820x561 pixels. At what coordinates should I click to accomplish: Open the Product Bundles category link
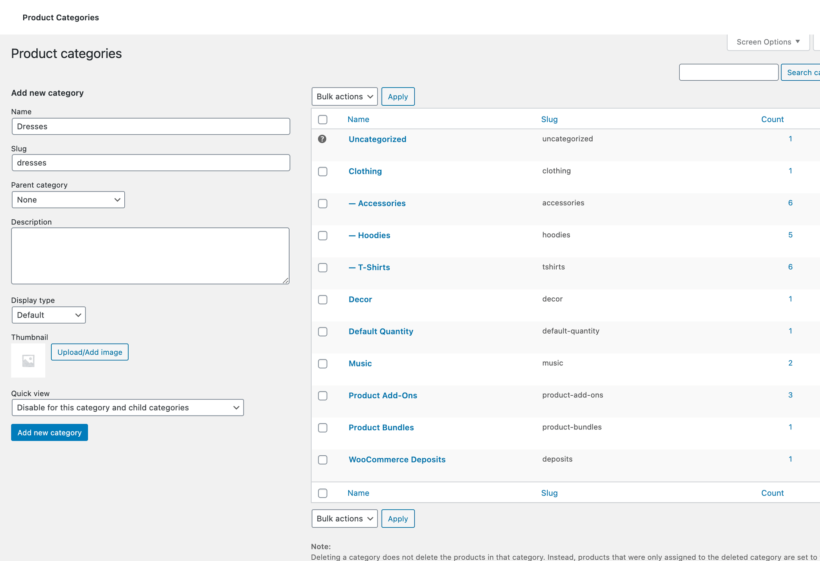381,428
